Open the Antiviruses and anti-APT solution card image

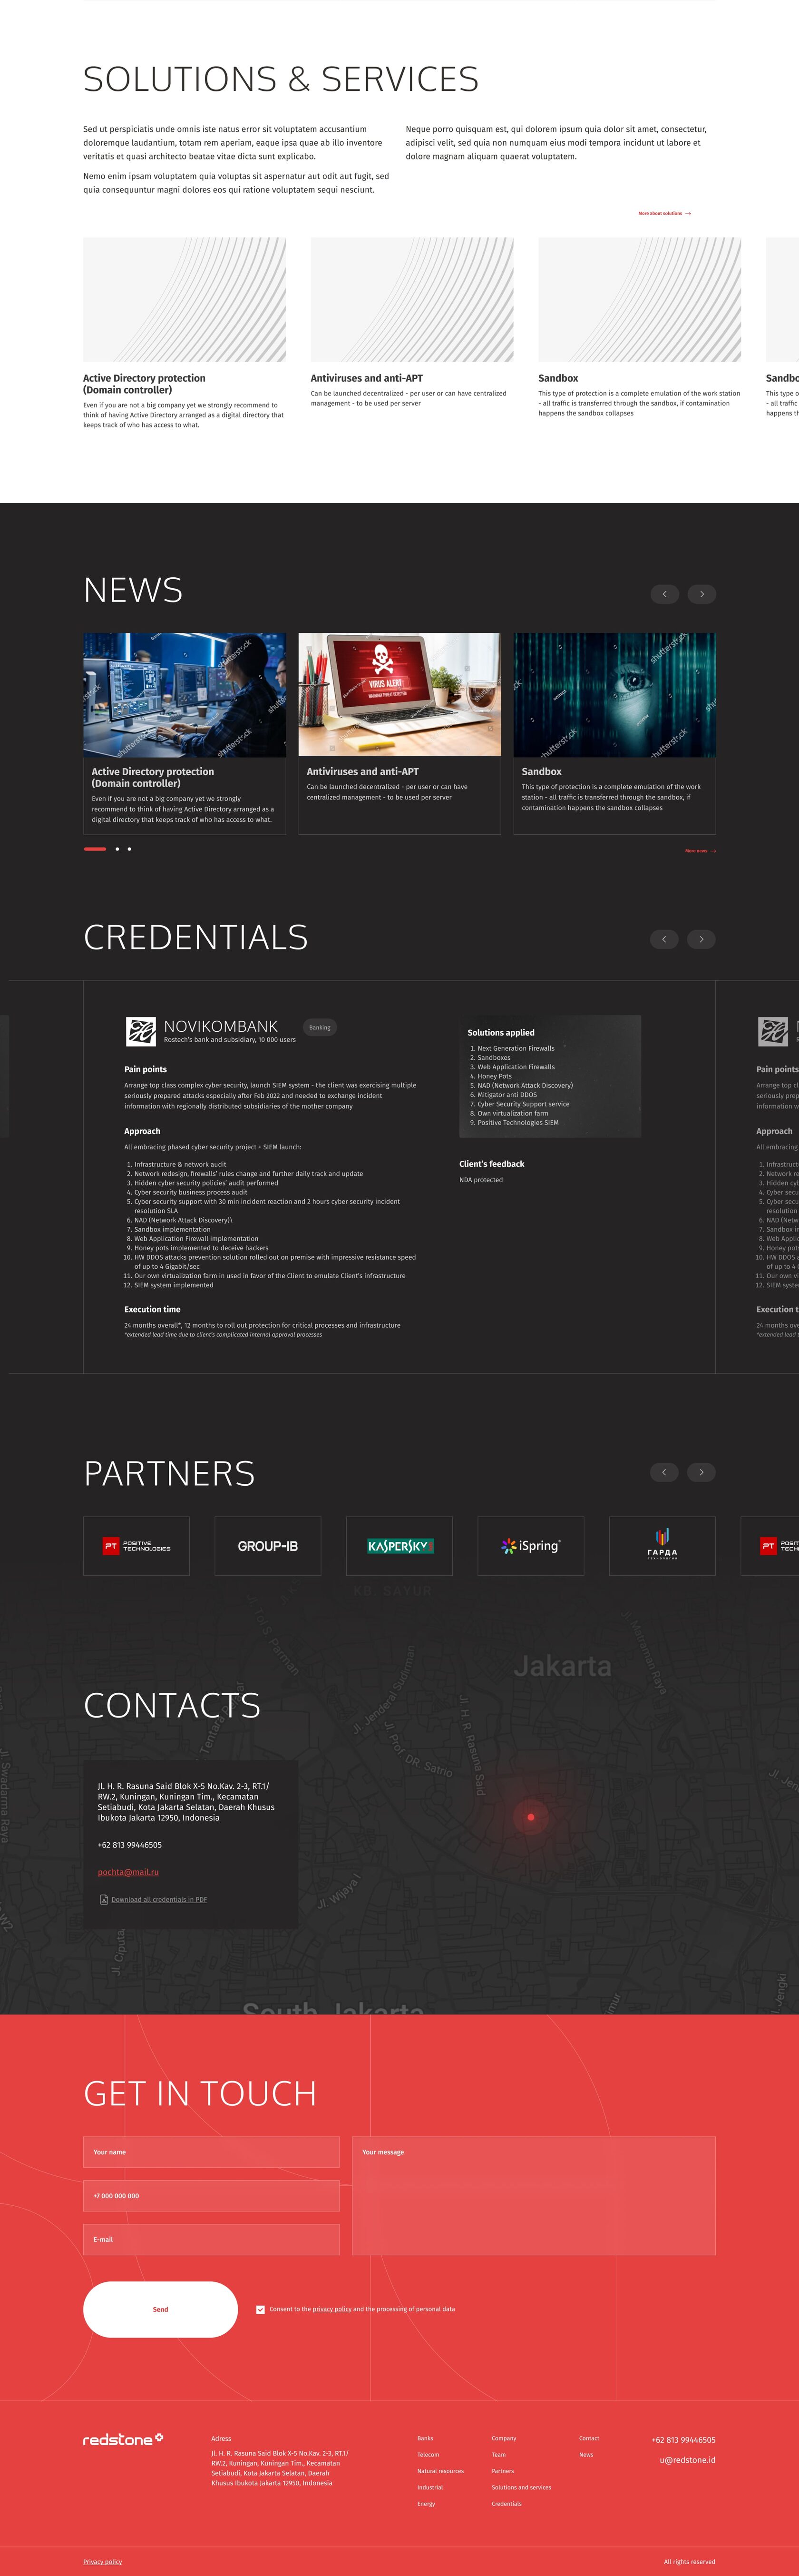[412, 299]
